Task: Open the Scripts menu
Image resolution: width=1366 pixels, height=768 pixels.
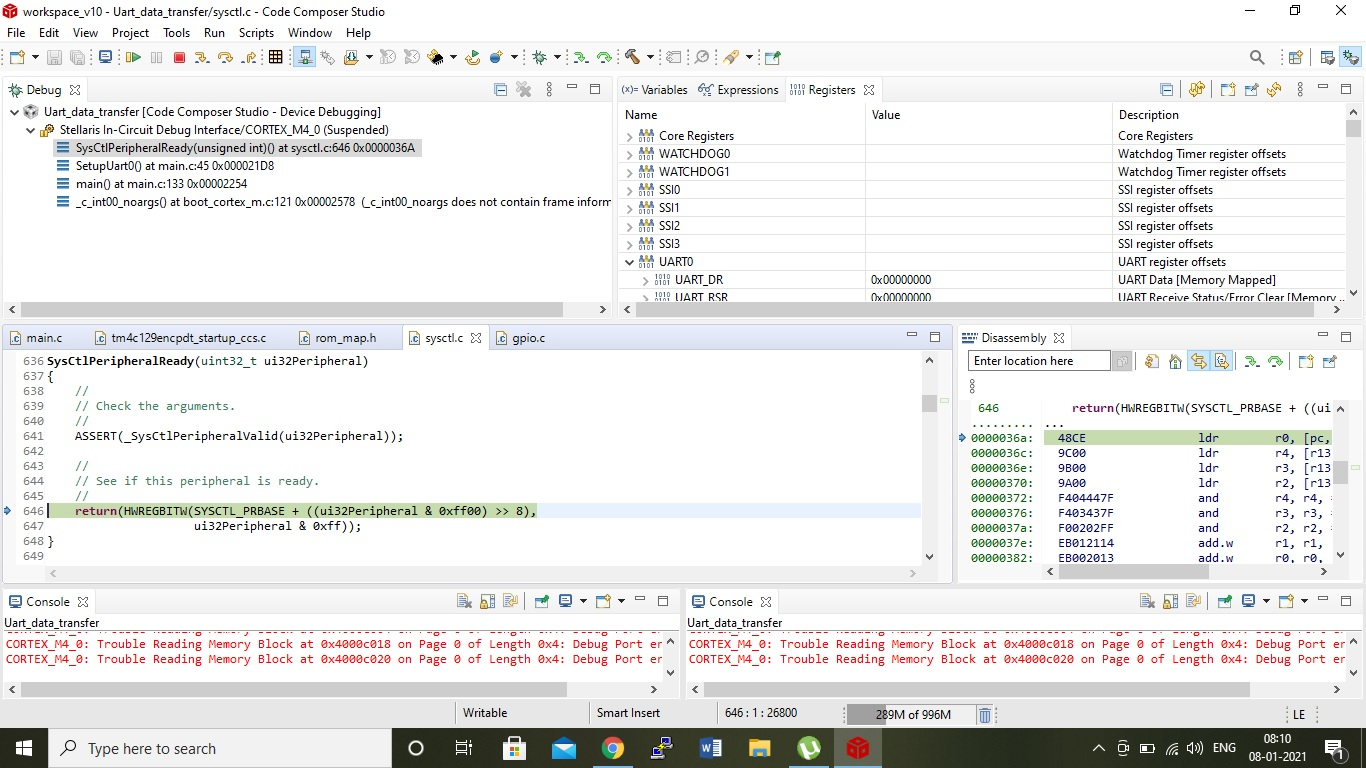Action: pos(256,33)
